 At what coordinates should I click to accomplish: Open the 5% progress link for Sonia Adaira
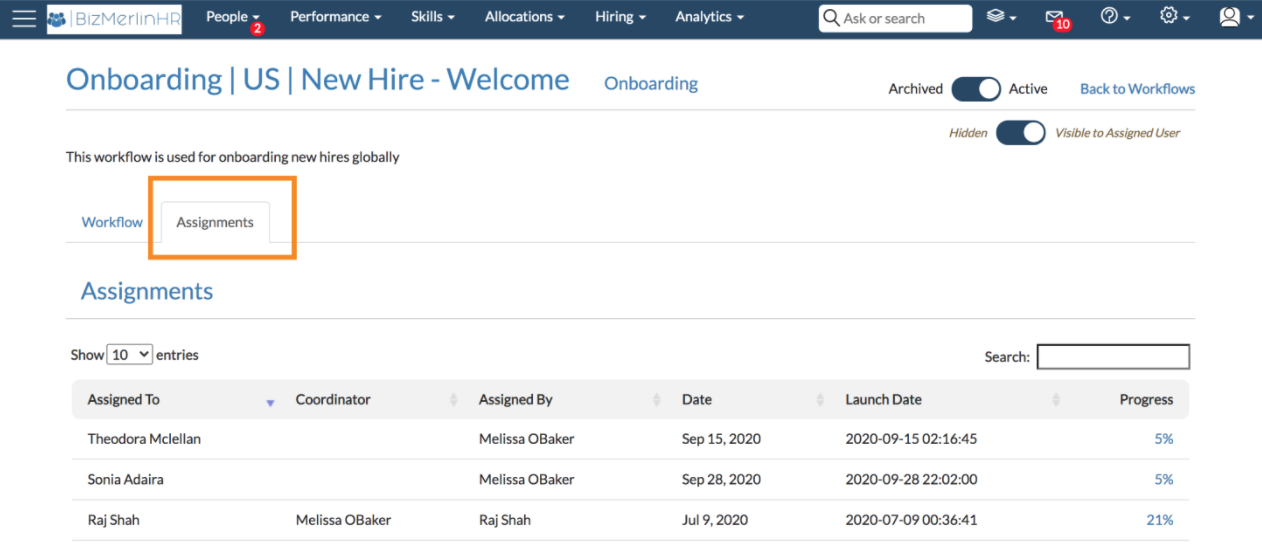[1163, 479]
